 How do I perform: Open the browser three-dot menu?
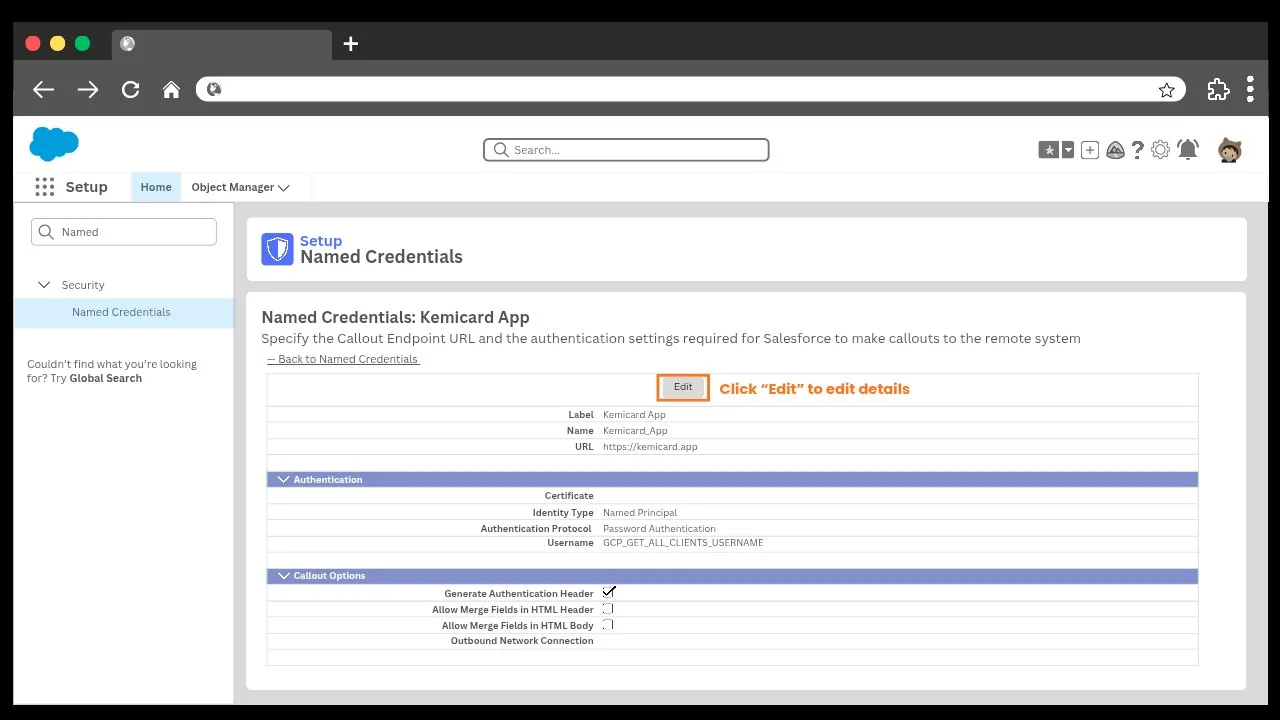1250,89
